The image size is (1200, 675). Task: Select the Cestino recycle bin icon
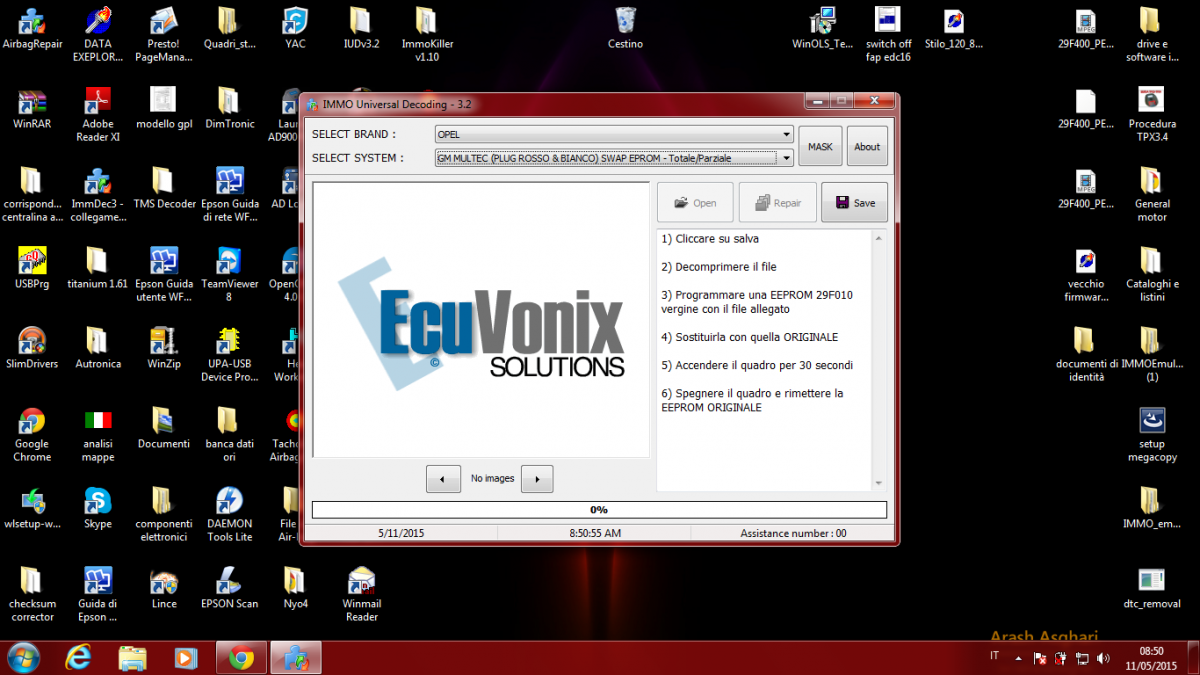[625, 29]
